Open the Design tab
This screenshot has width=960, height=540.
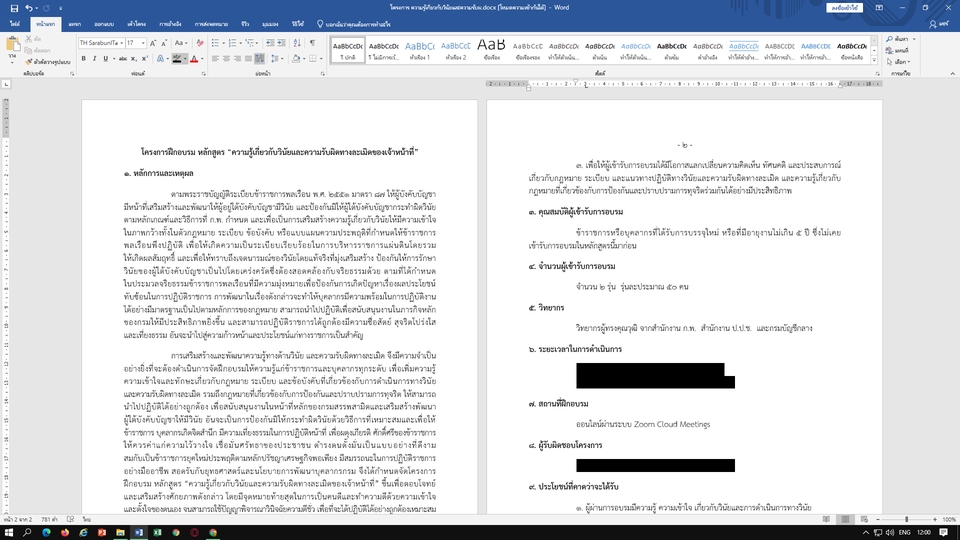coord(104,24)
